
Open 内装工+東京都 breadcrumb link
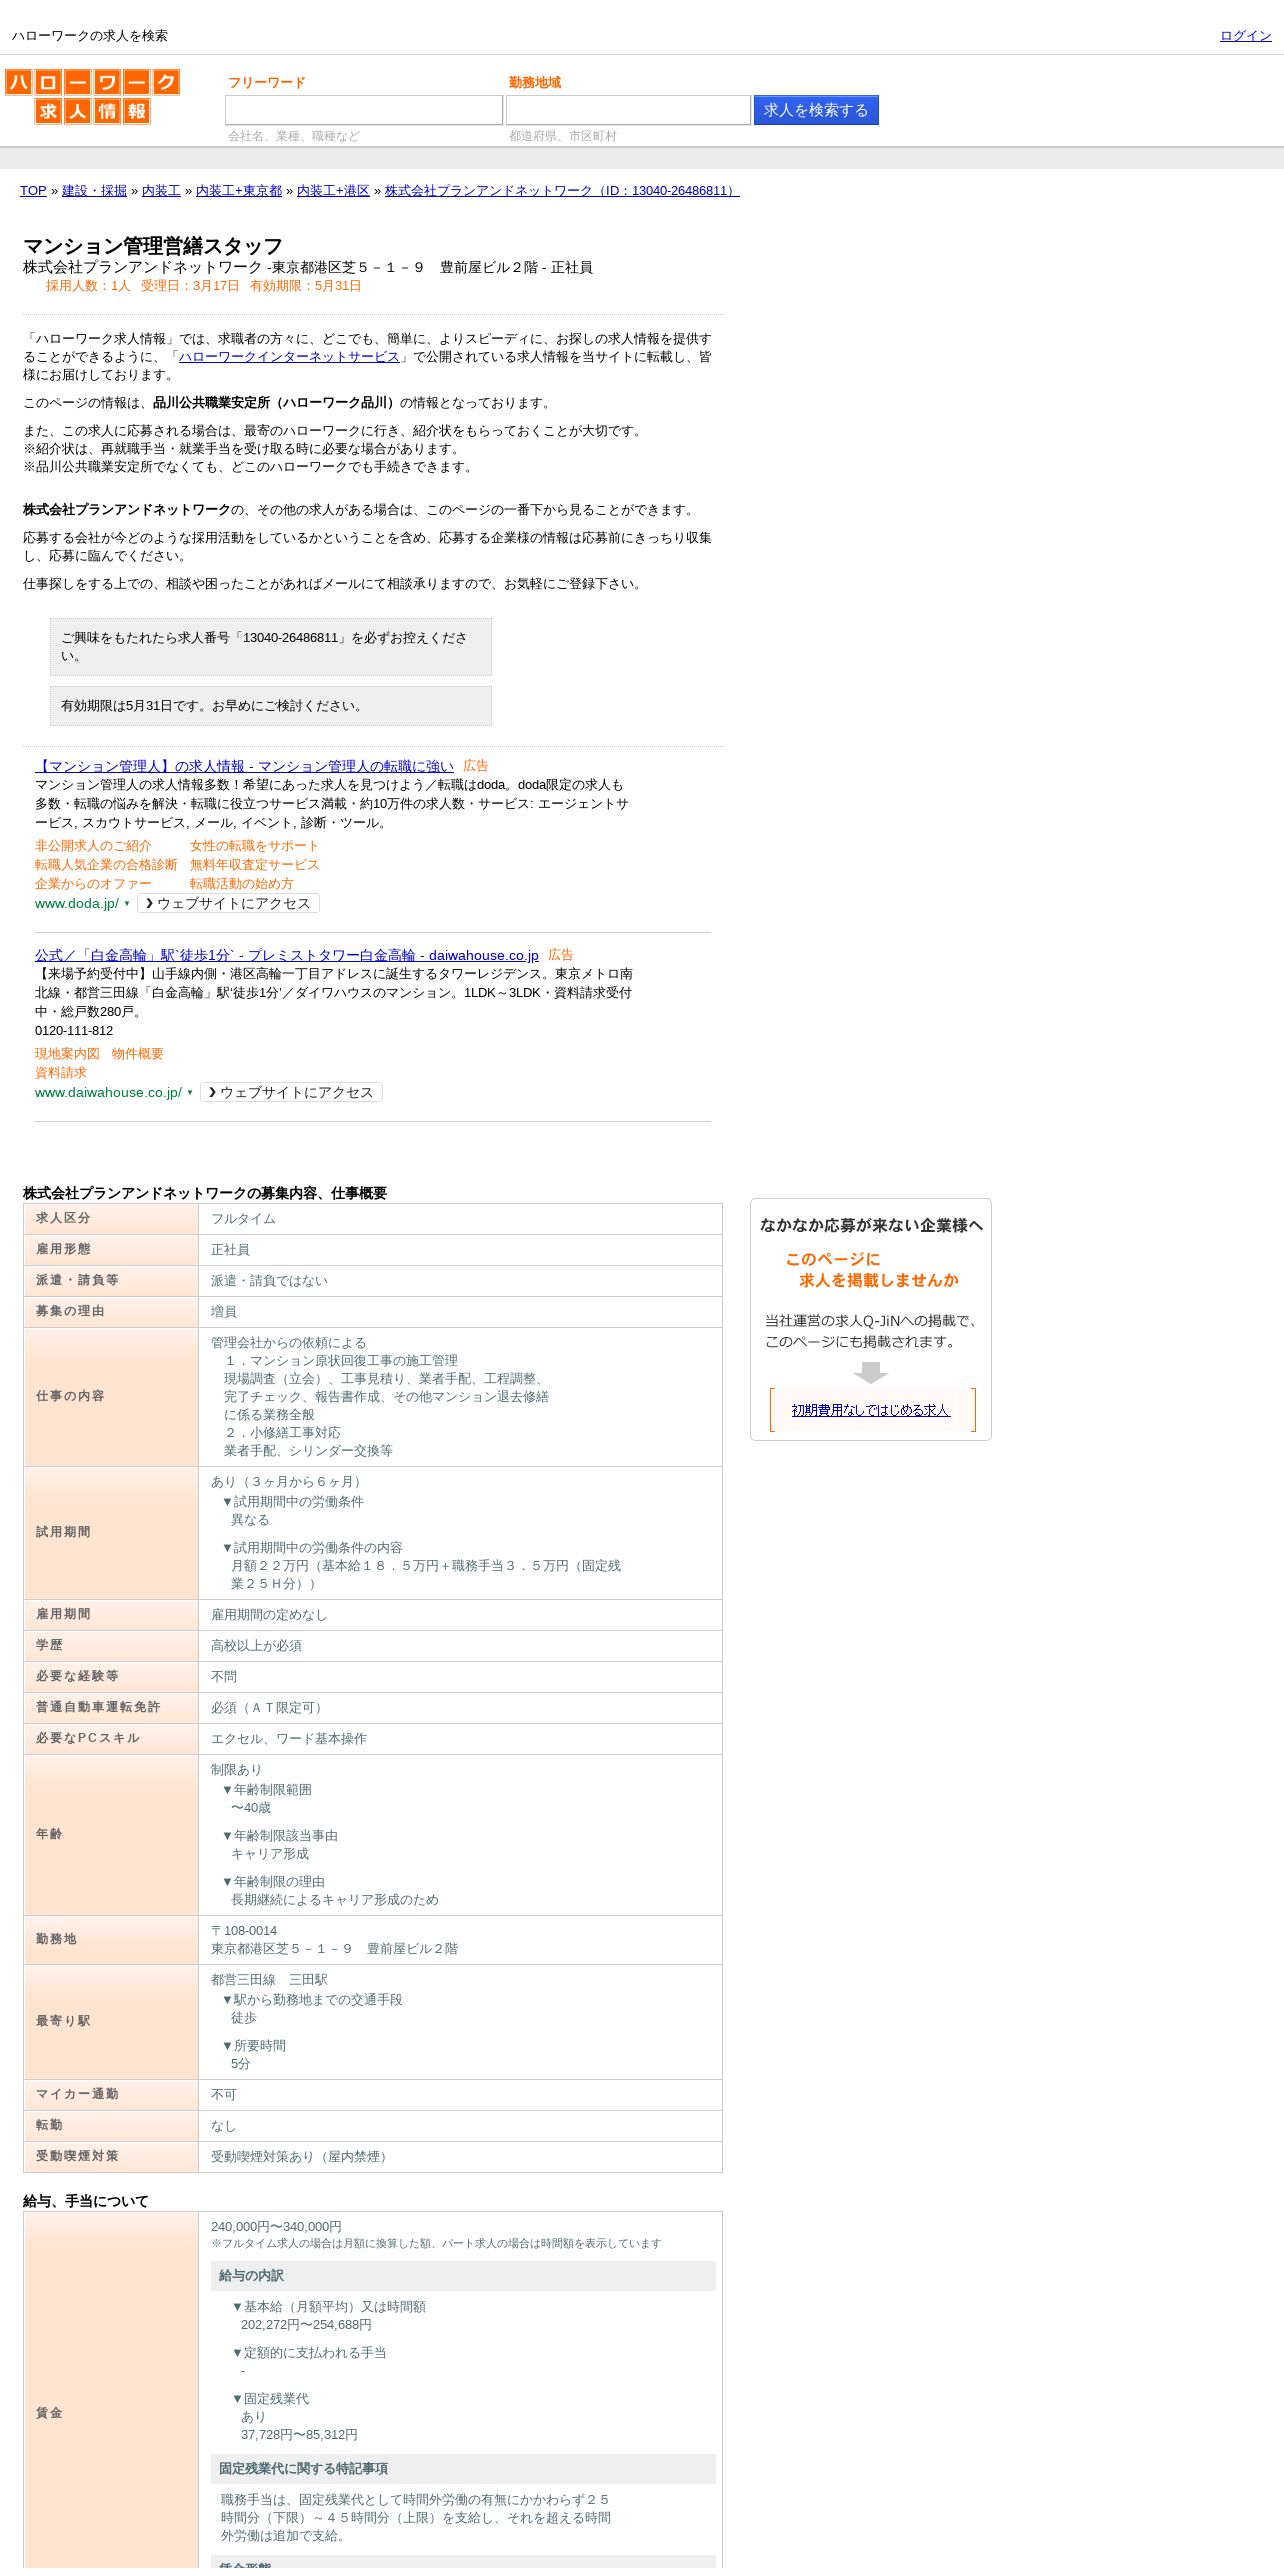click(239, 190)
